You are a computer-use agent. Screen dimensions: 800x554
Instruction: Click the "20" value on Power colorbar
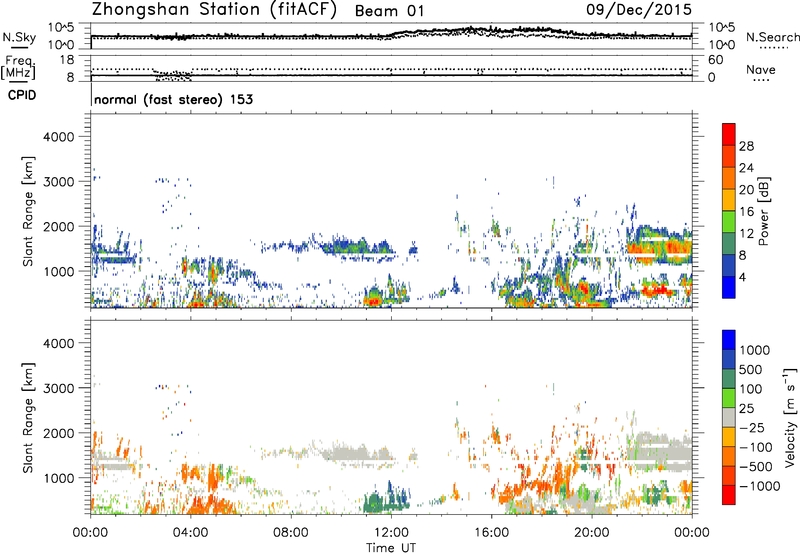pos(746,190)
